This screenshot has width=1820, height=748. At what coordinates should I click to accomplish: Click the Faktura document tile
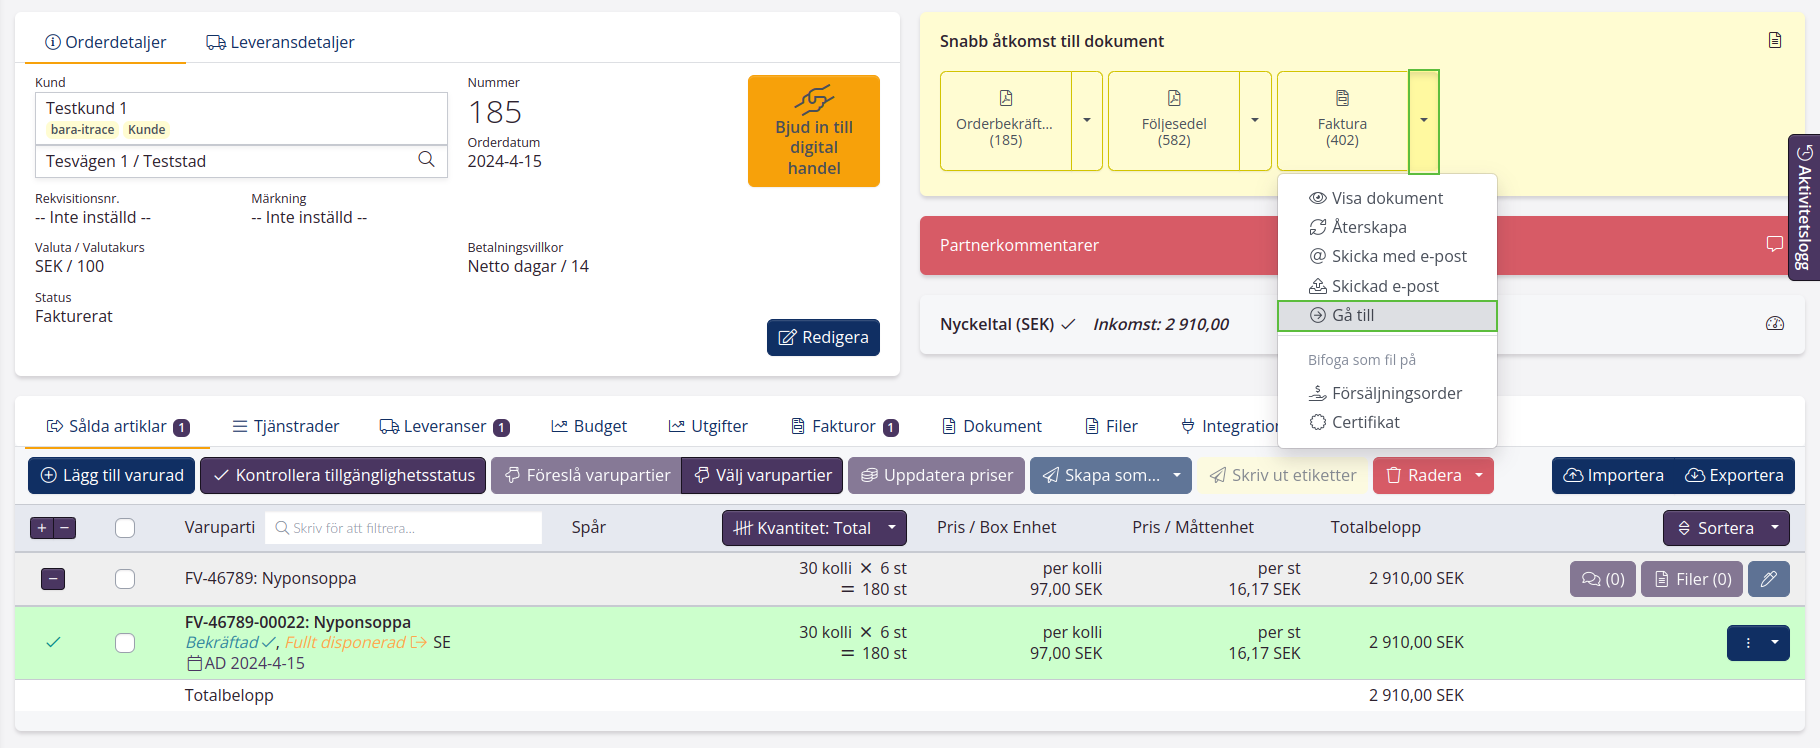tap(1342, 120)
